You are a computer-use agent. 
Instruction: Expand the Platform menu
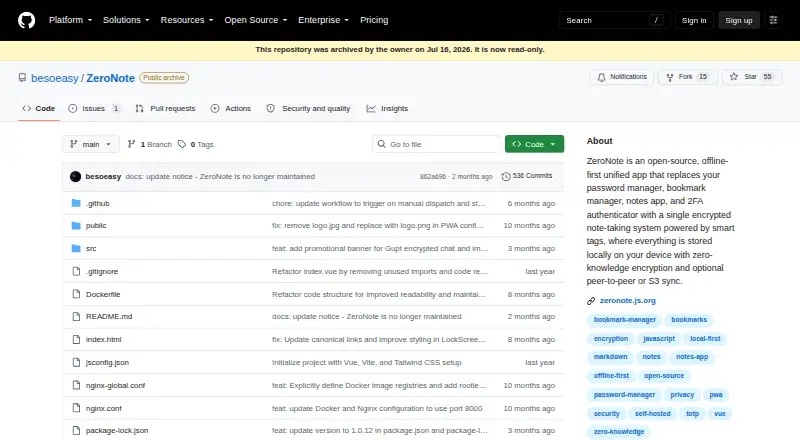tap(70, 20)
